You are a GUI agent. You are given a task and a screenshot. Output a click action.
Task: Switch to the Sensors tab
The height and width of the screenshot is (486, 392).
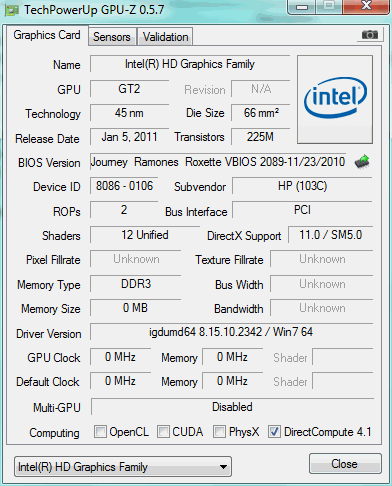click(x=112, y=37)
